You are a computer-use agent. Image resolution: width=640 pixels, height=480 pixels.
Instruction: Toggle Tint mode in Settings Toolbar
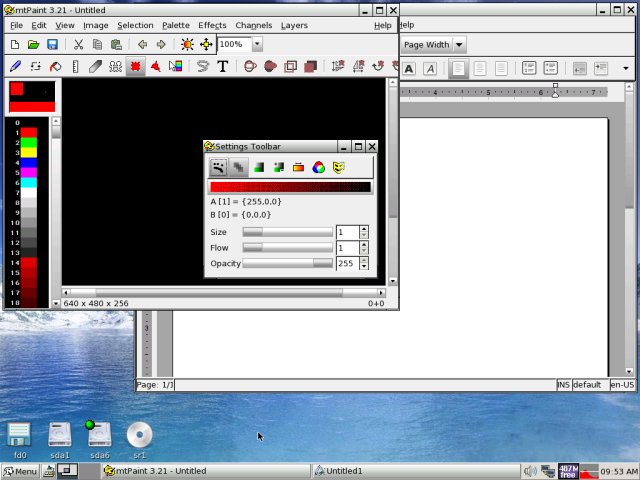259,167
